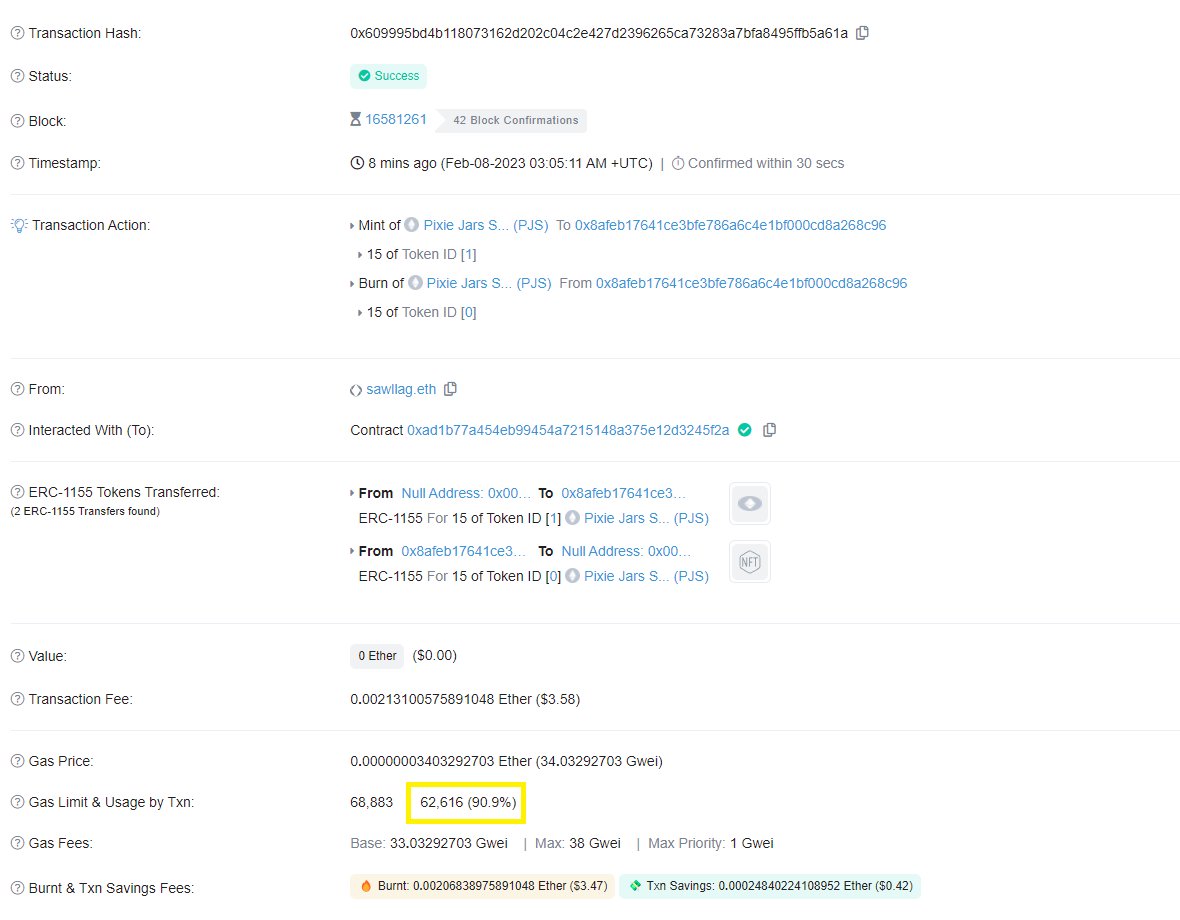1180x920 pixels.
Task: Open Pixie Jars (PJS) link in second ERC-1155 transfer
Action: tap(646, 576)
